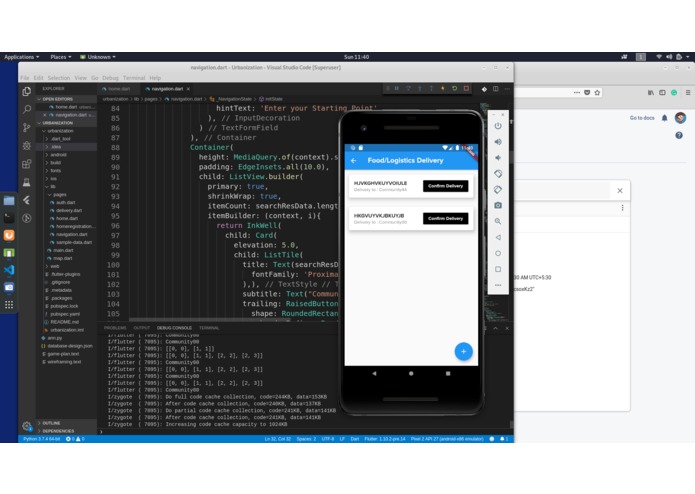Image resolution: width=695 pixels, height=494 pixels.
Task: Open the Manage gear at activity bar bottom
Action: click(27, 426)
